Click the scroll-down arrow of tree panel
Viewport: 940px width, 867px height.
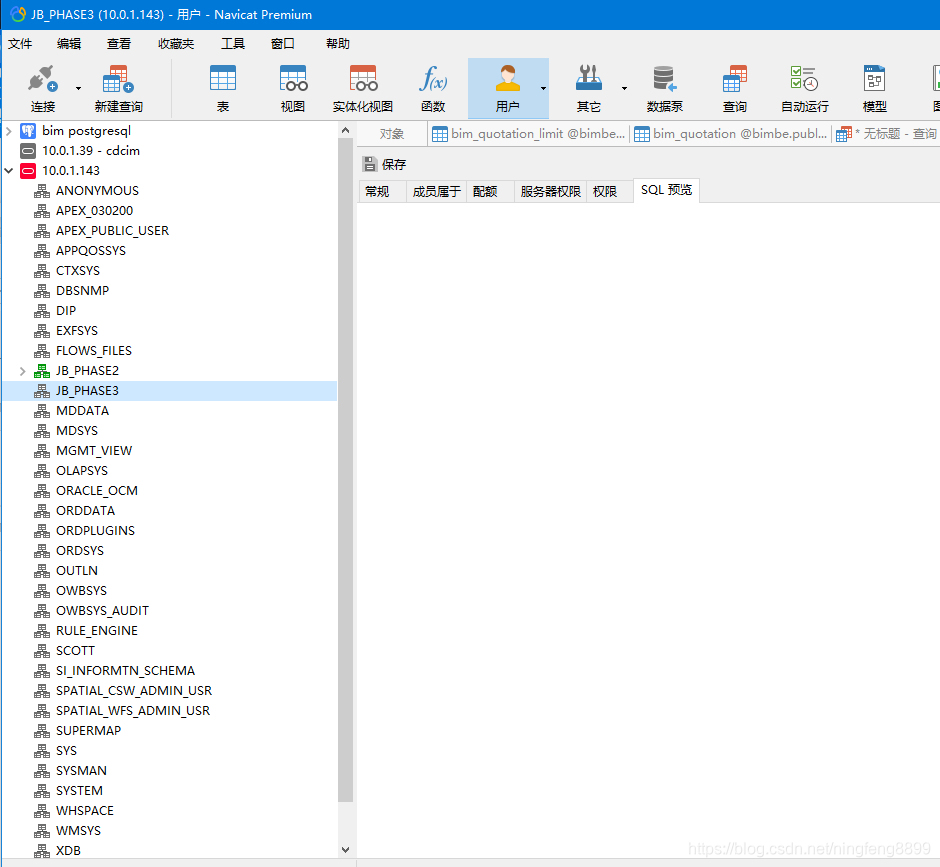pyautogui.click(x=345, y=850)
